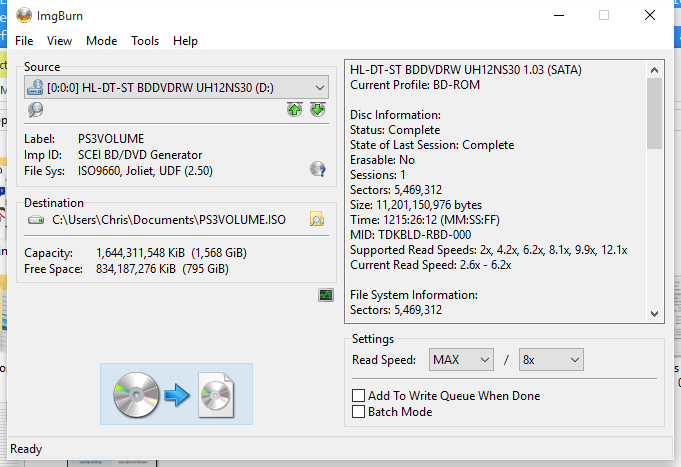Screen dimensions: 681x467
Task: Click the disc query icon beside File Sys
Action: [x=317, y=169]
